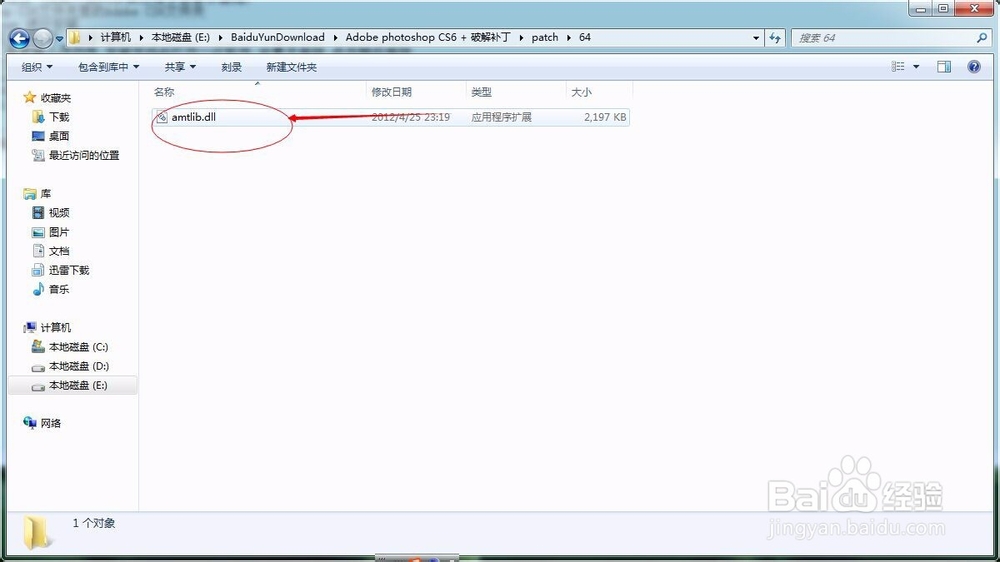Select 本地磁盘 (E:) in the address breadcrumb

tap(180, 37)
